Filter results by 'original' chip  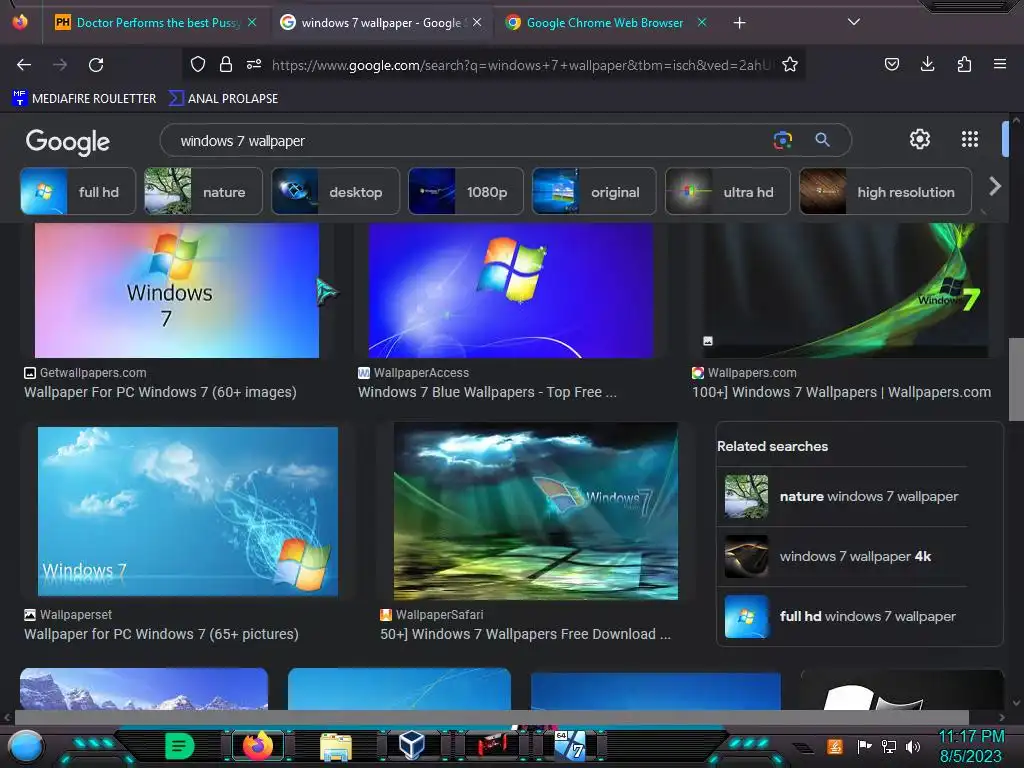click(x=594, y=191)
